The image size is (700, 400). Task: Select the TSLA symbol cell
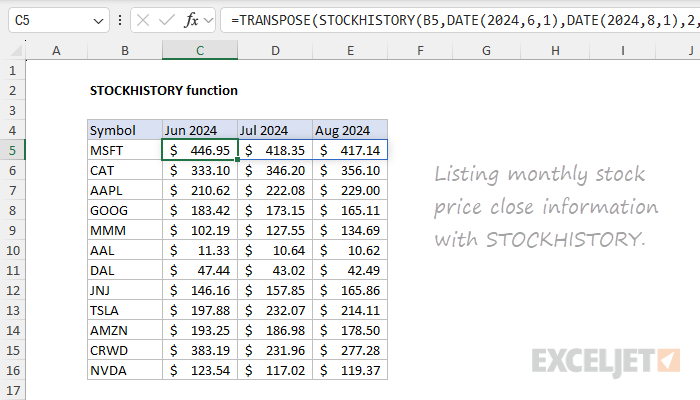coord(125,310)
